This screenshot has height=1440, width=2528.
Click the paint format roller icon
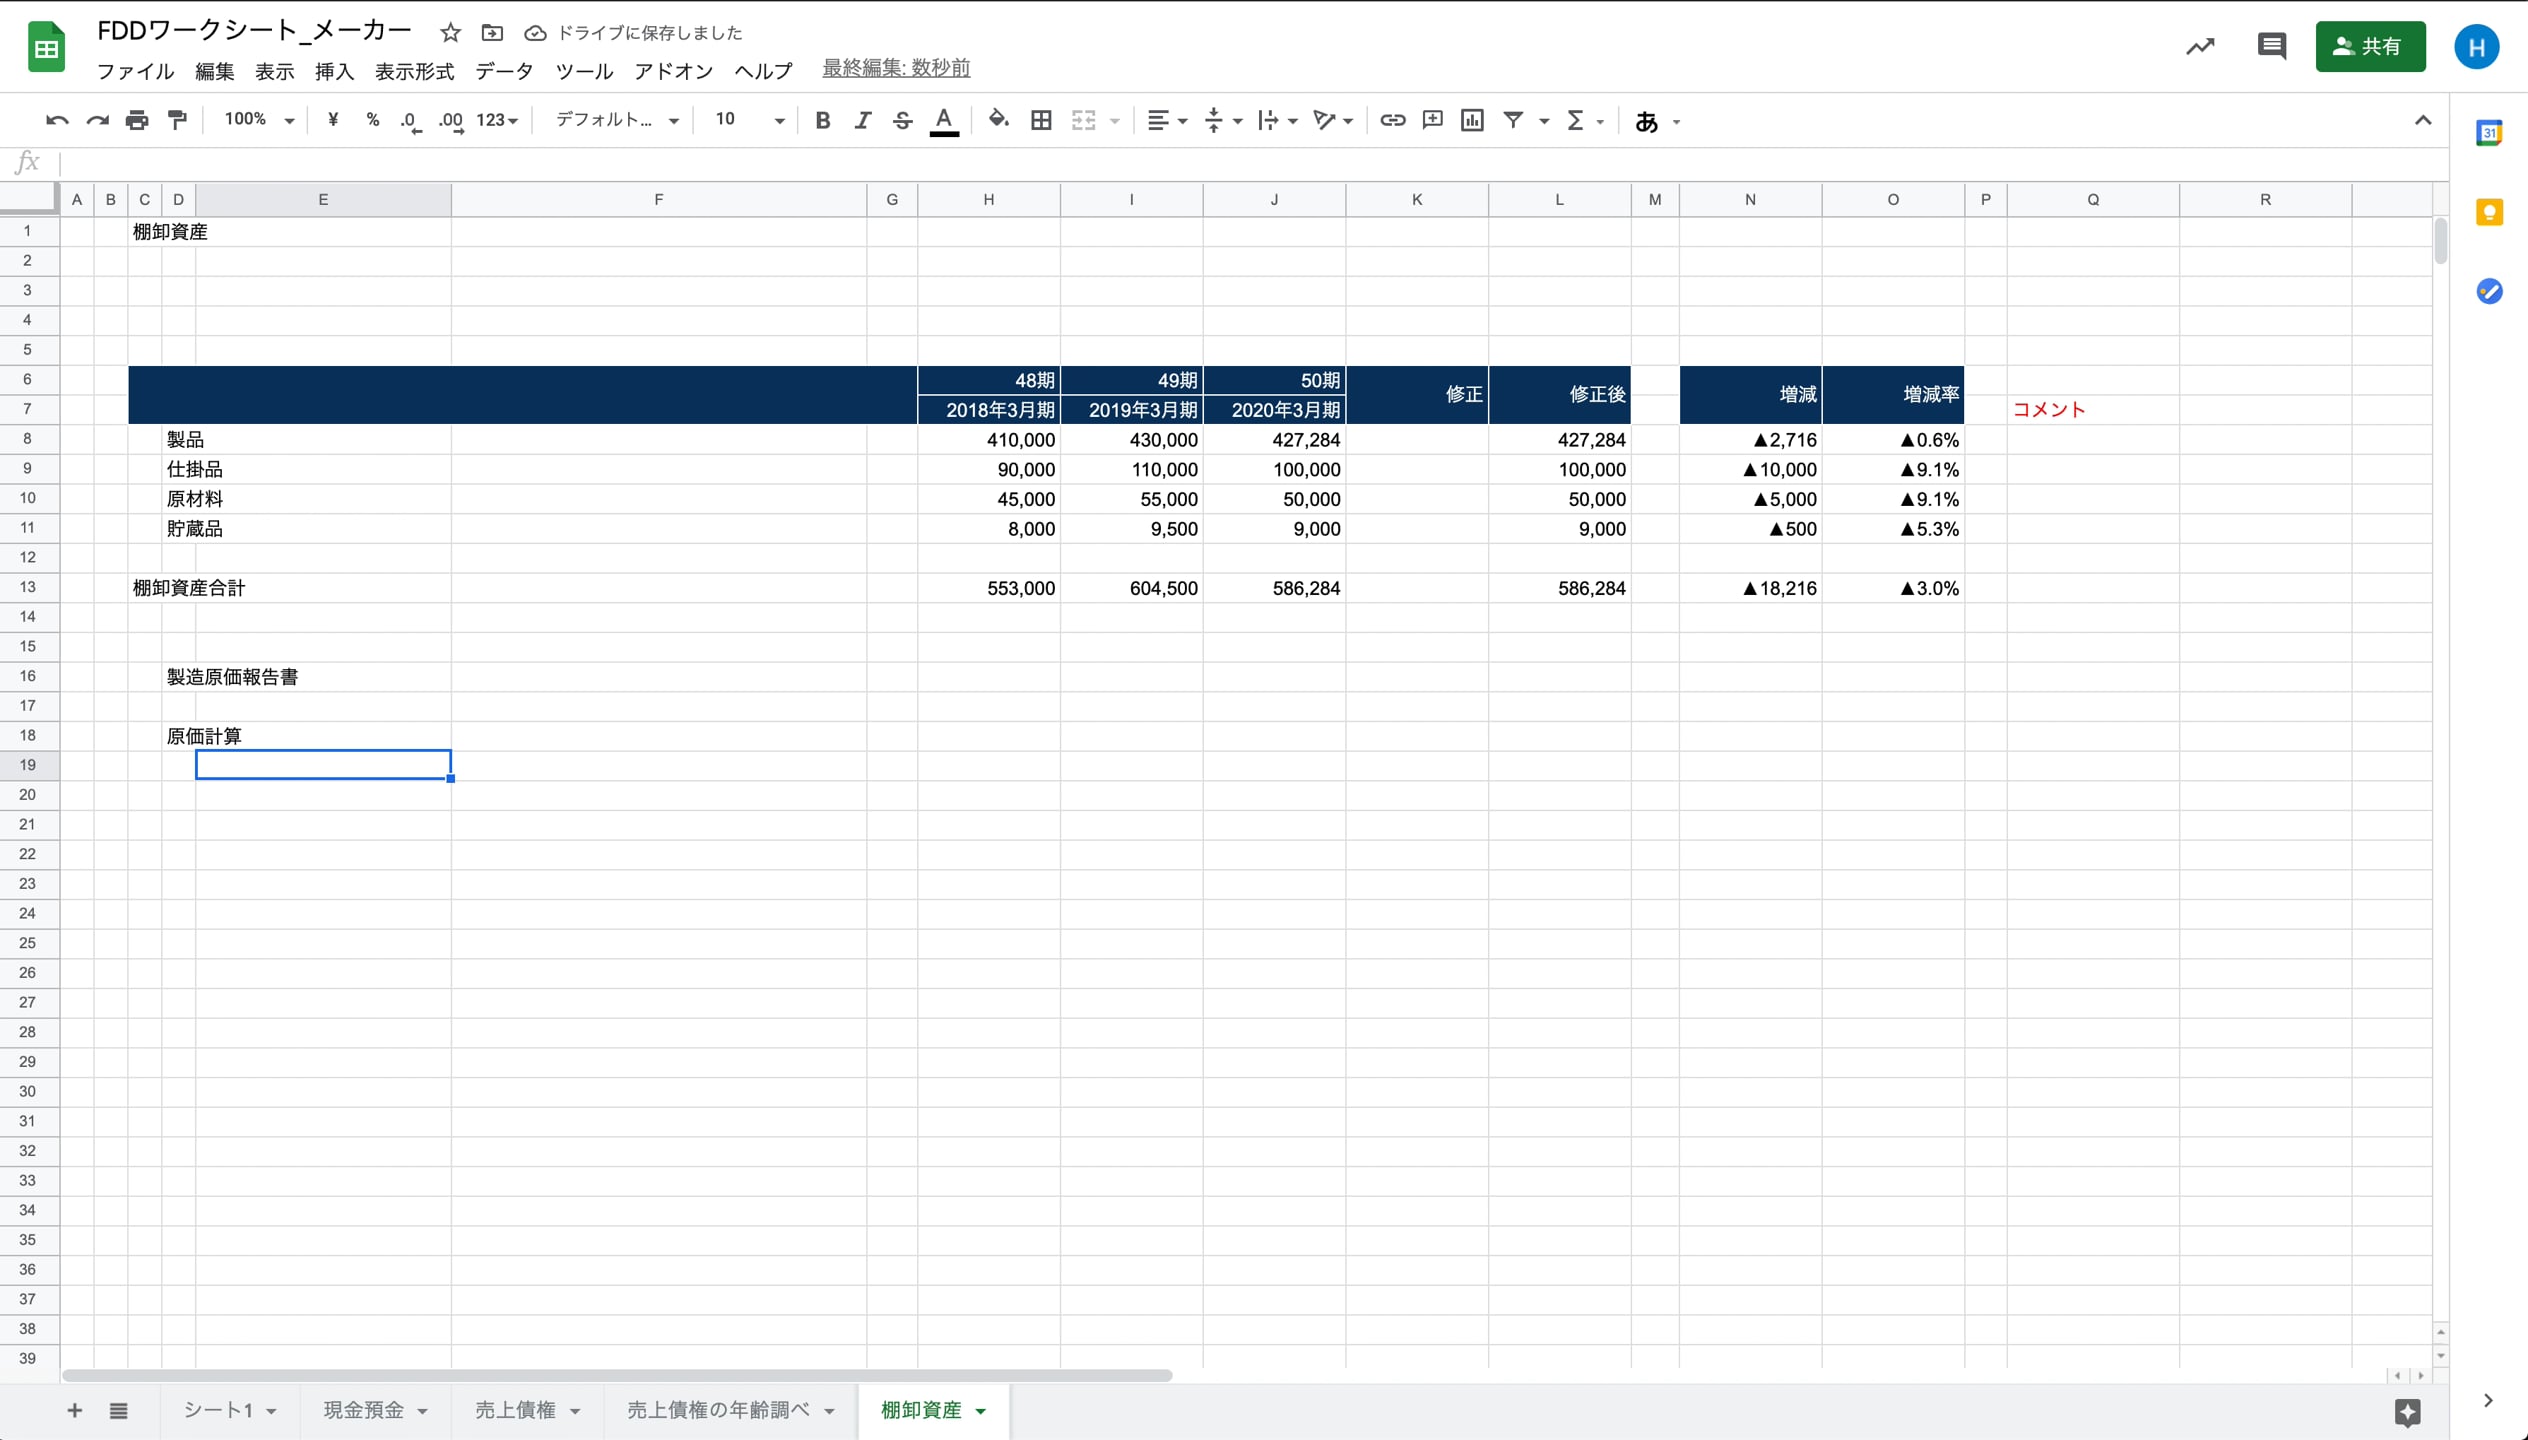pos(177,120)
